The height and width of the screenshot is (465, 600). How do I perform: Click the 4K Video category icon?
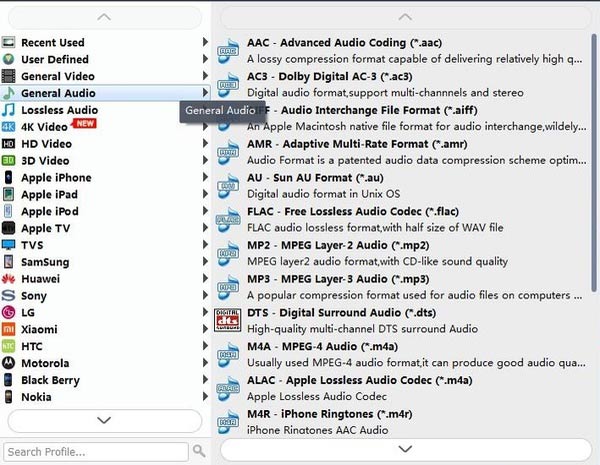tap(9, 127)
